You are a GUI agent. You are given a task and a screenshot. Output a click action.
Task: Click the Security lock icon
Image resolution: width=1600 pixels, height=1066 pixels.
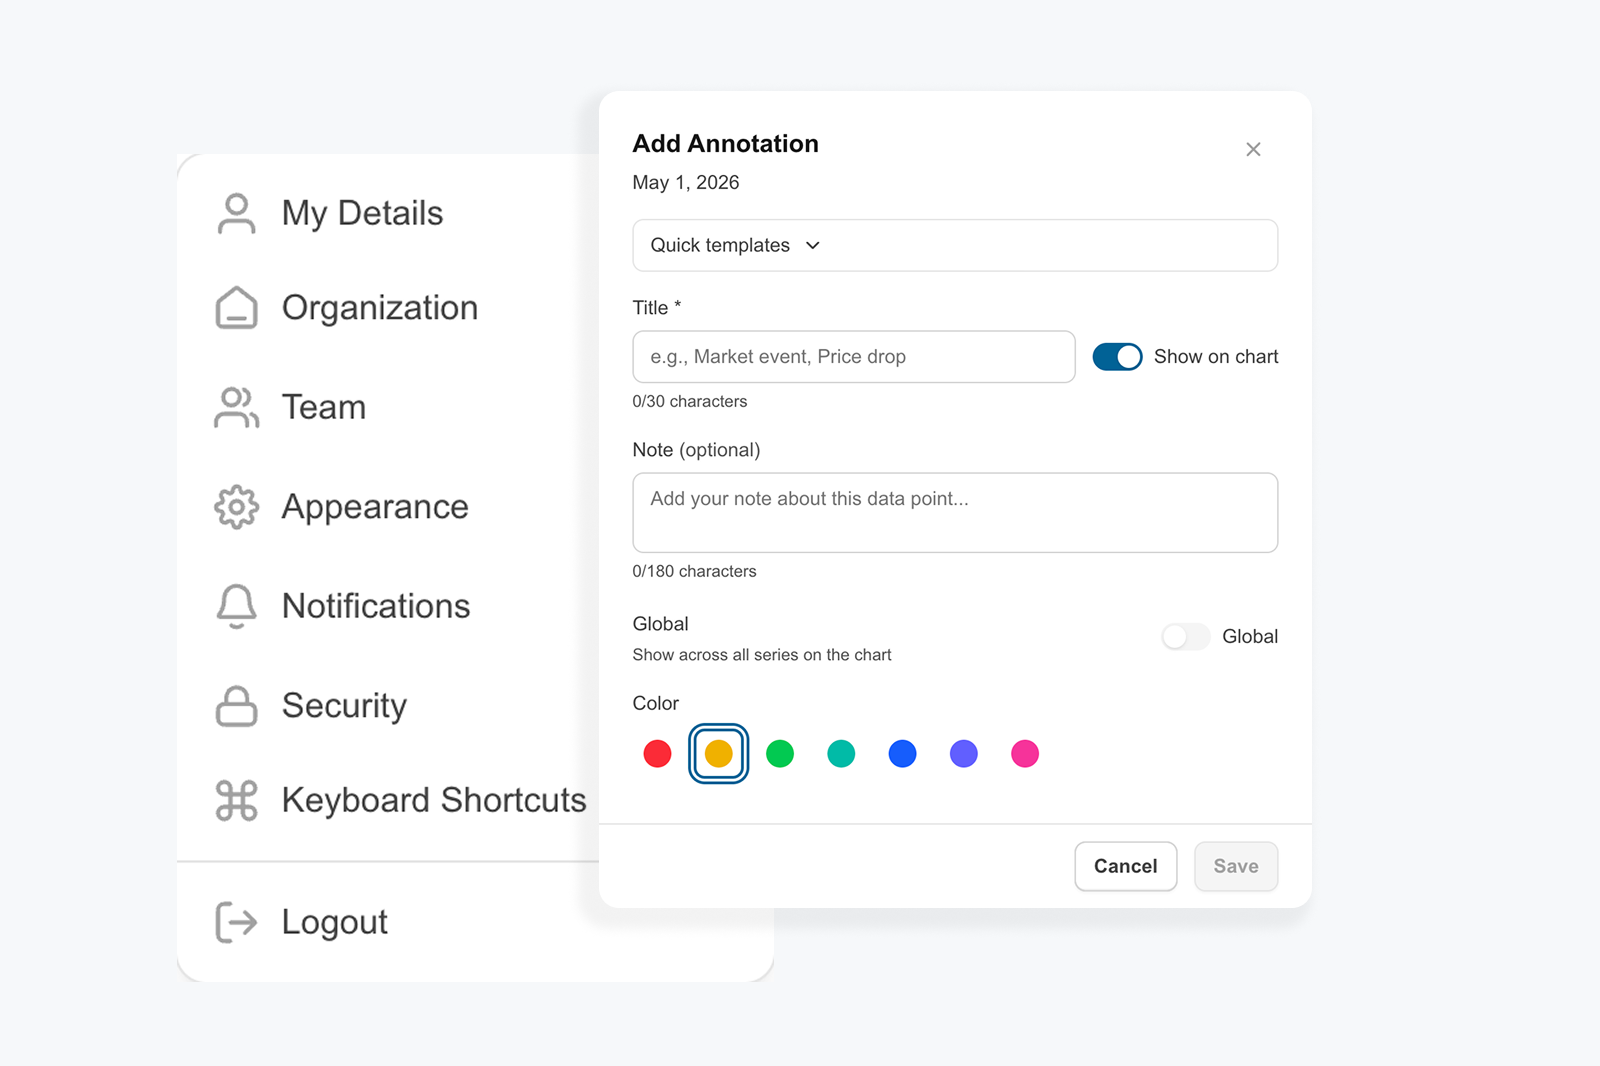[236, 706]
